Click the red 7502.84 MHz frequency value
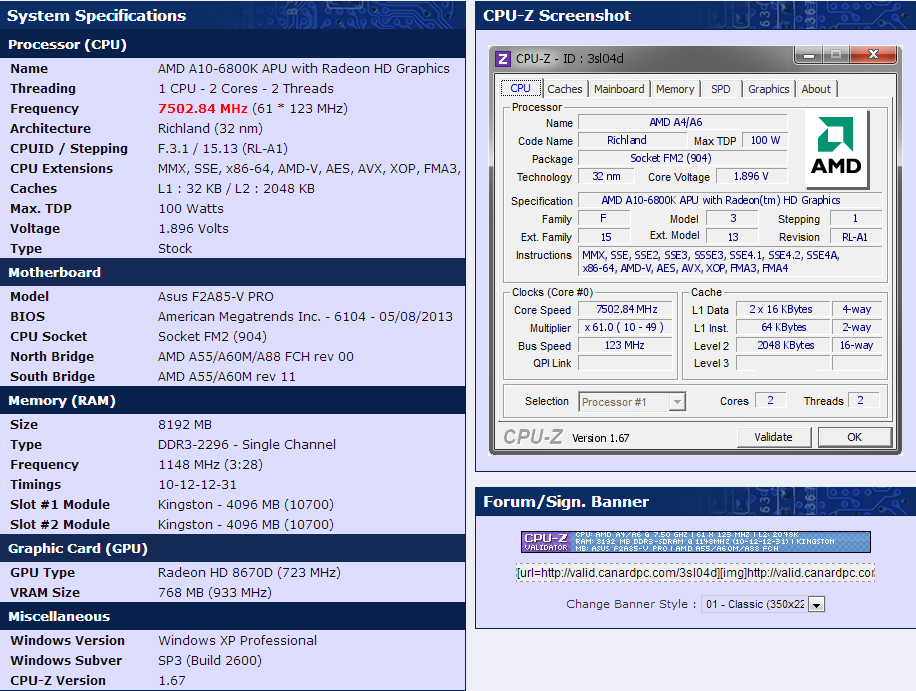 click(x=203, y=109)
